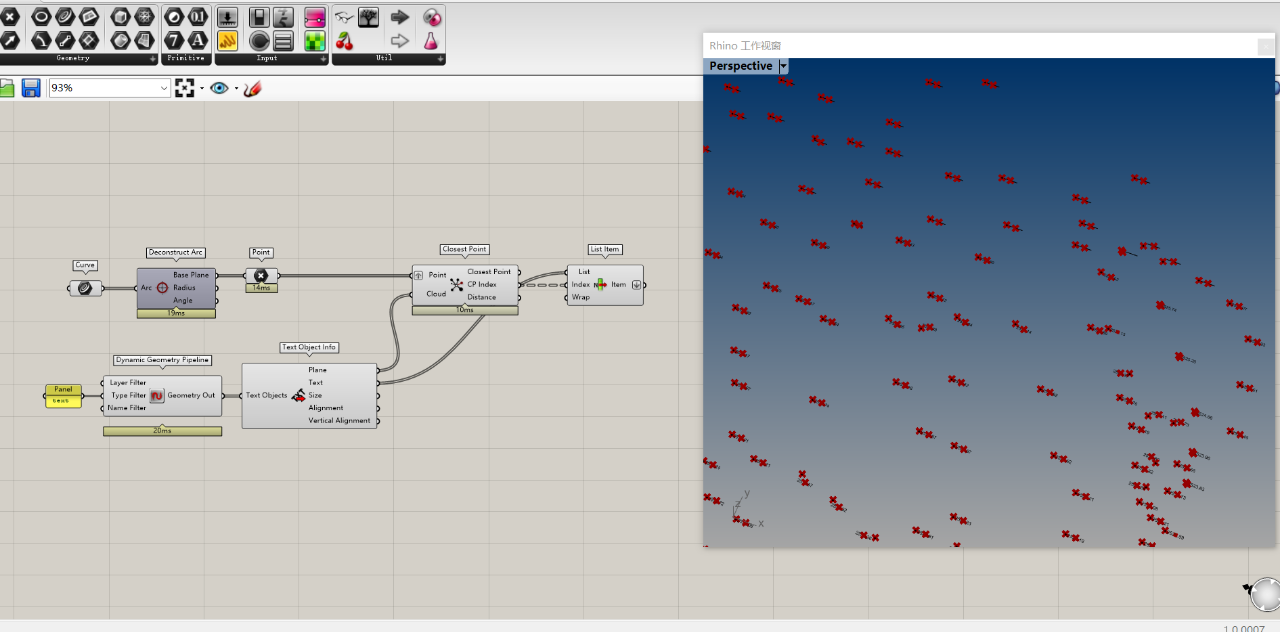
Task: Expand the List Item output arrow
Action: pyautogui.click(x=636, y=285)
